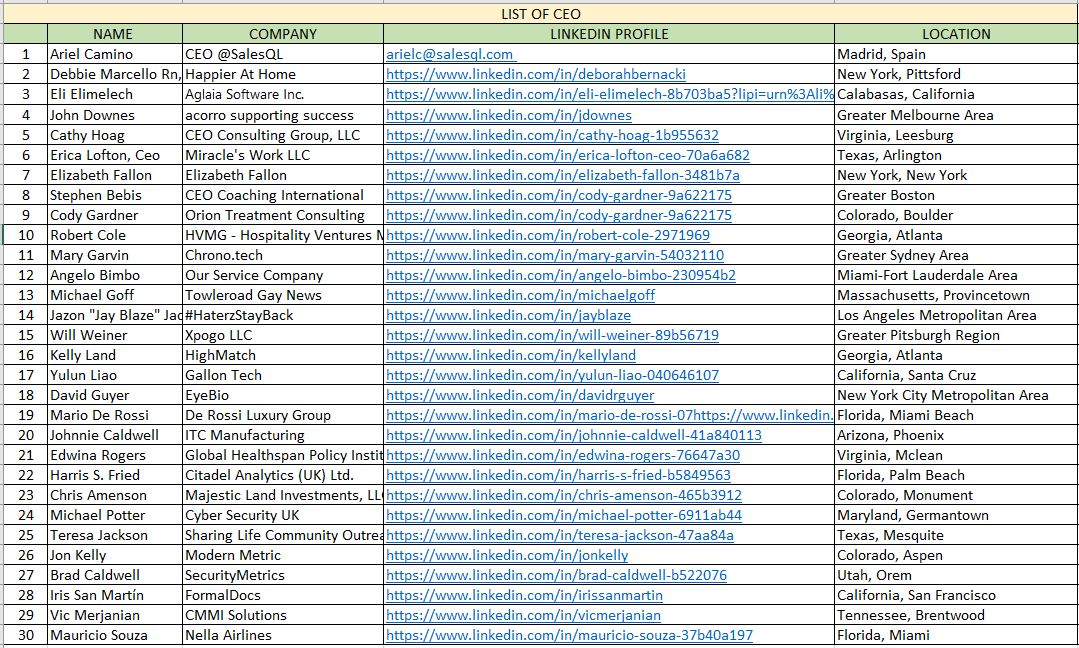Image resolution: width=1079 pixels, height=648 pixels.
Task: Select the EyeBio company cell
Action: pyautogui.click(x=283, y=395)
